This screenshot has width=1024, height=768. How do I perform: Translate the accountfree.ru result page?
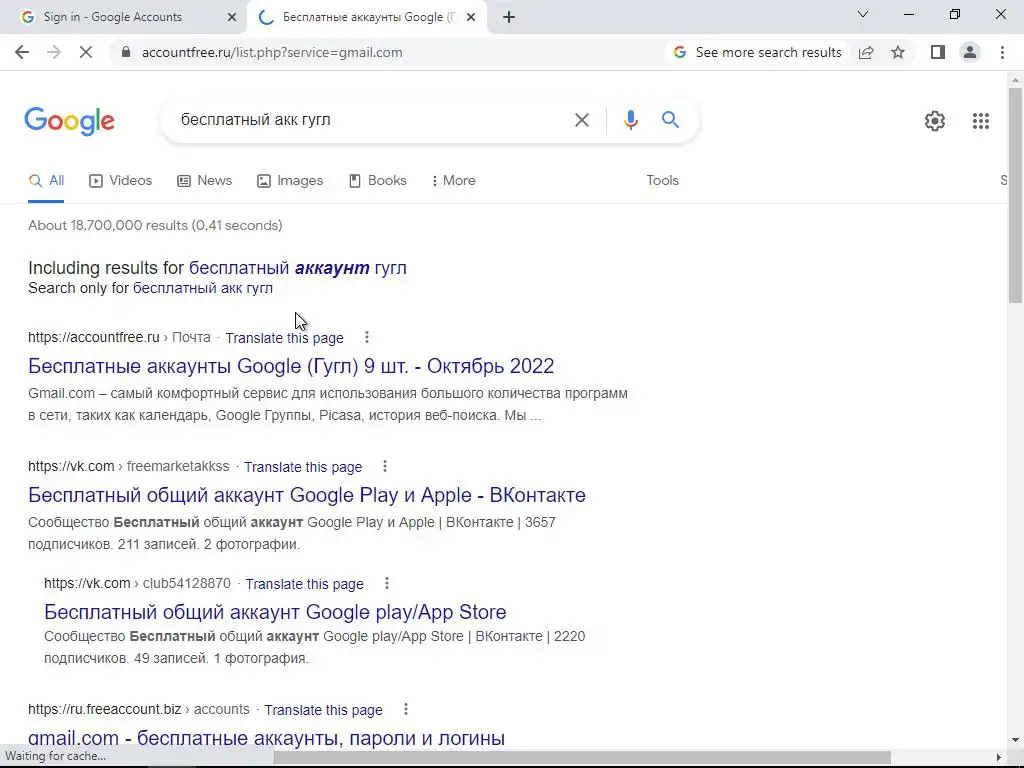285,338
